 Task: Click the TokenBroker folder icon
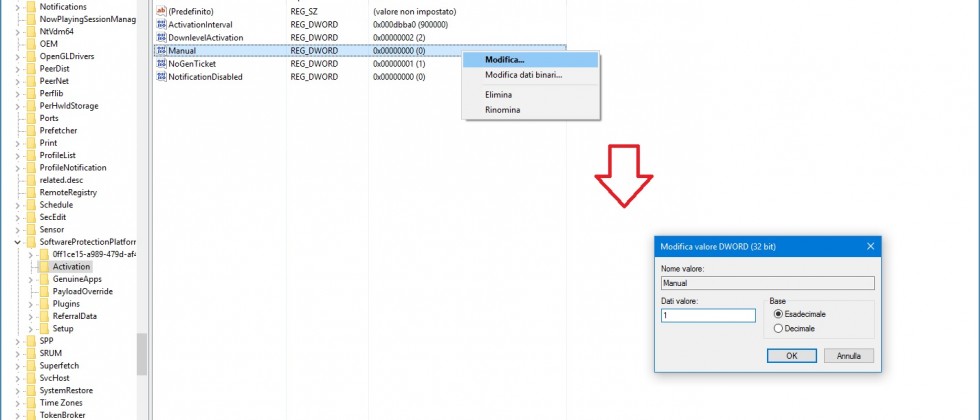(31, 415)
